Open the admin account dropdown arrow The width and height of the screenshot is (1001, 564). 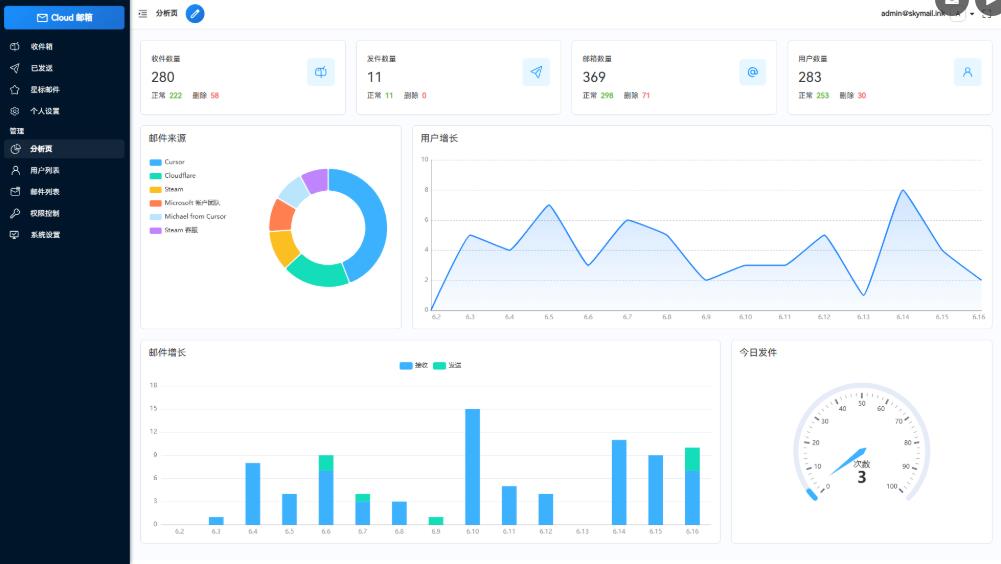click(x=972, y=14)
